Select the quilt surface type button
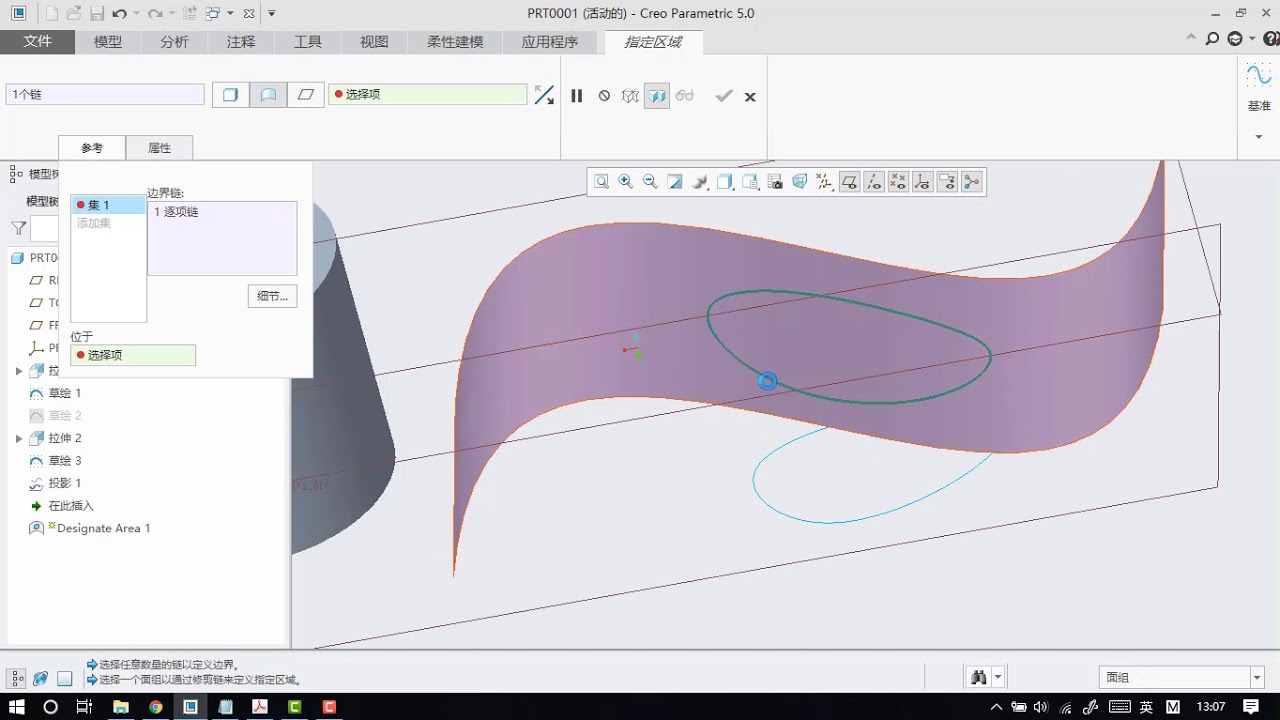Screen dimensions: 1280x720 (268, 94)
